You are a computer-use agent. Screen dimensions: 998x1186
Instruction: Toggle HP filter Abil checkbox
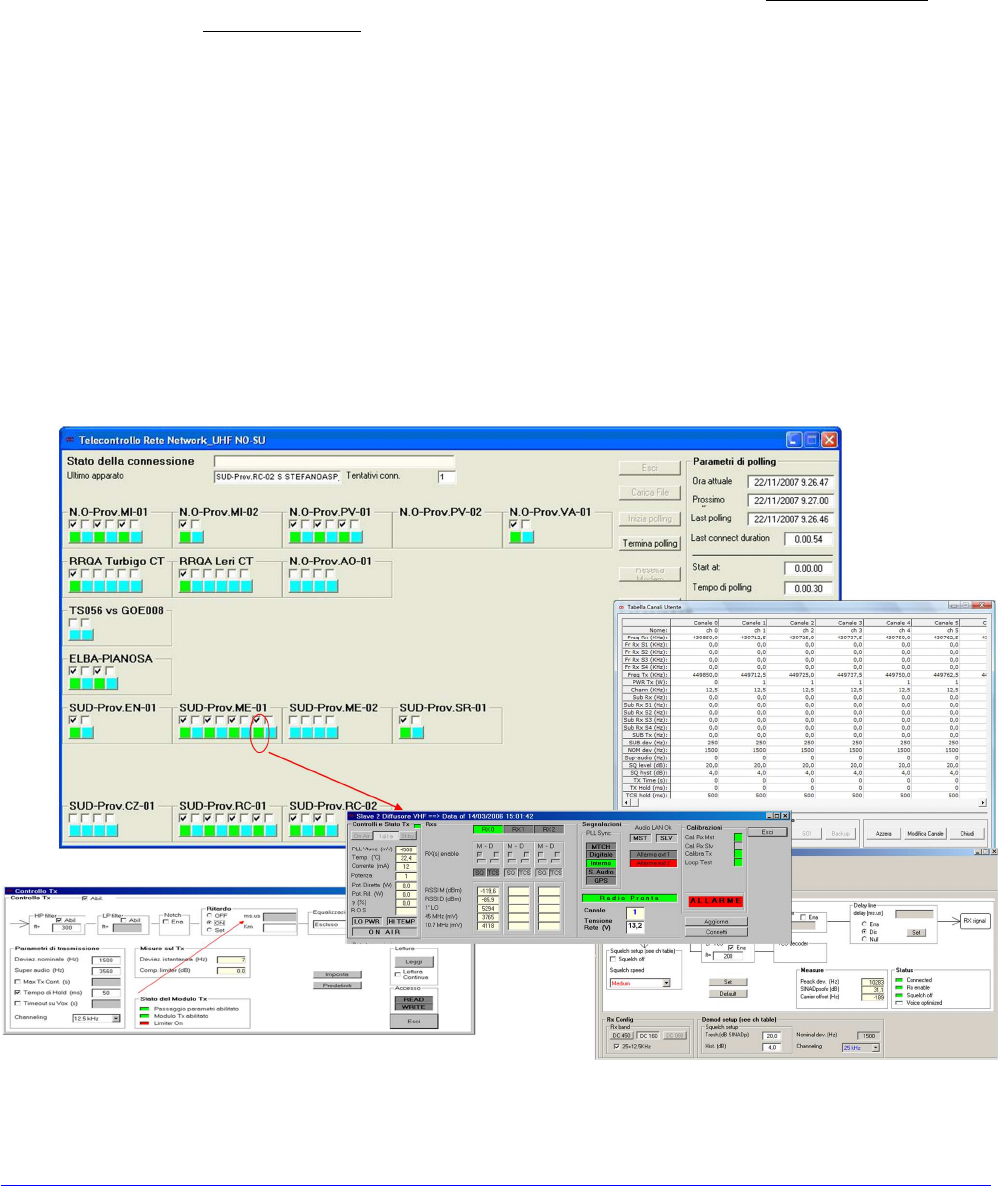[58, 920]
